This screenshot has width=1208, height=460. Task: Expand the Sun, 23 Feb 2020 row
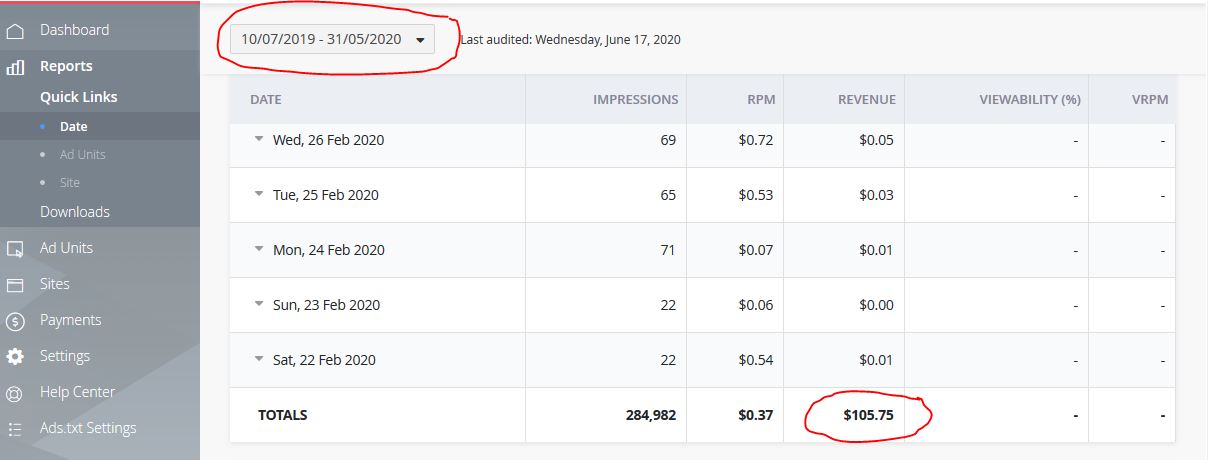259,305
